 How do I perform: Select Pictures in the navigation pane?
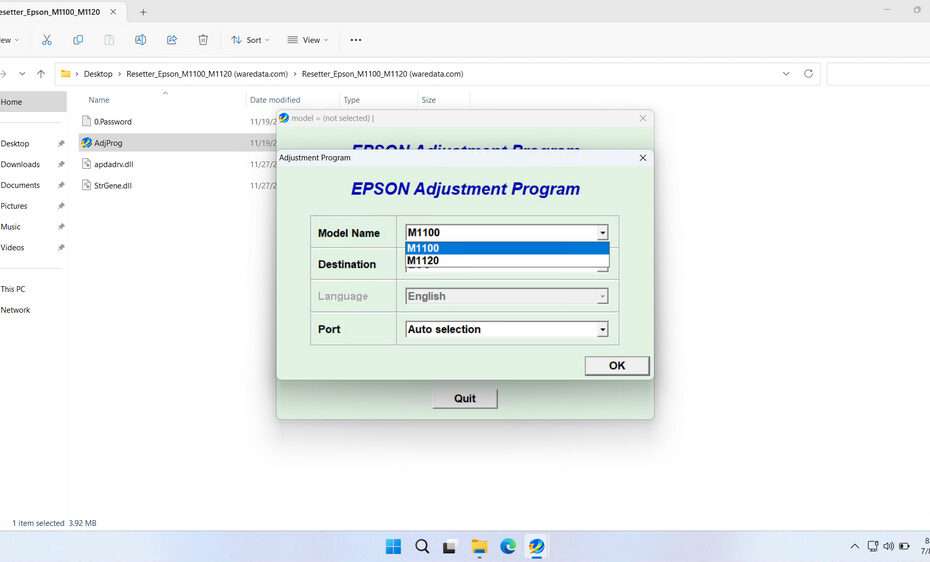coord(14,206)
